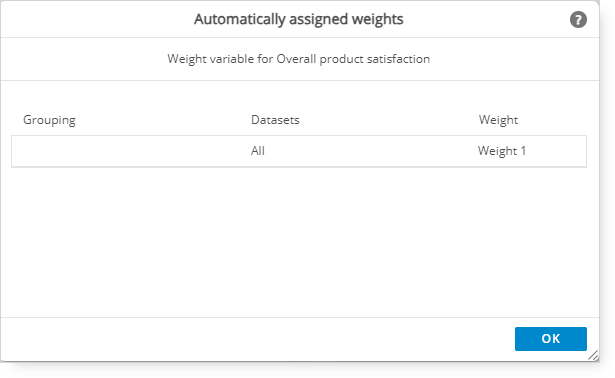This screenshot has height=378, width=615.
Task: Grab the resize grip at dialog corner
Action: click(593, 355)
